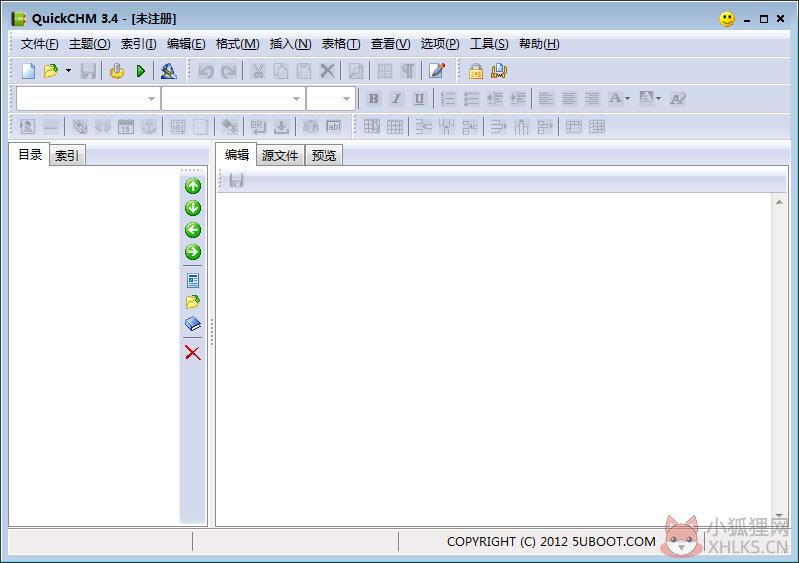Screen dimensions: 799x563
Task: Click the numbered list icon
Action: click(448, 99)
